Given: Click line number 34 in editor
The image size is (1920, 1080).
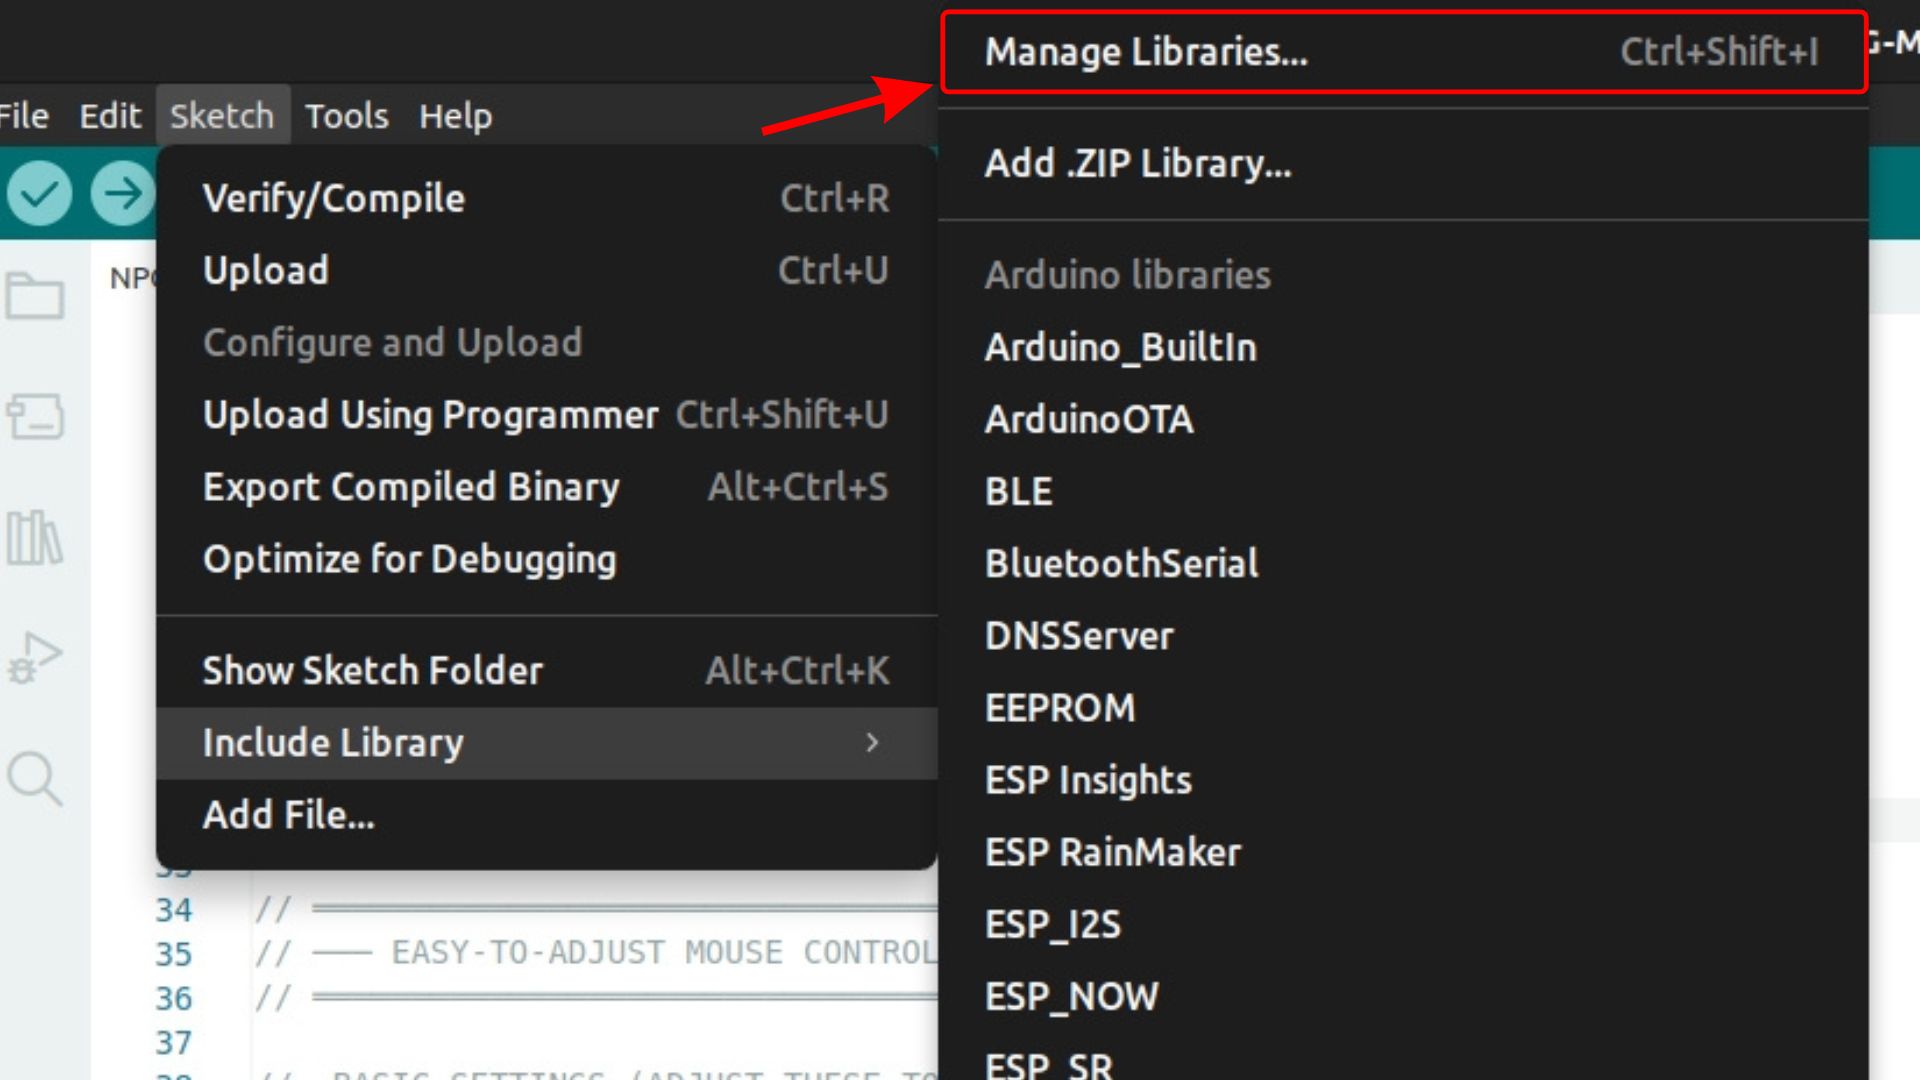Looking at the screenshot, I should click(x=173, y=910).
